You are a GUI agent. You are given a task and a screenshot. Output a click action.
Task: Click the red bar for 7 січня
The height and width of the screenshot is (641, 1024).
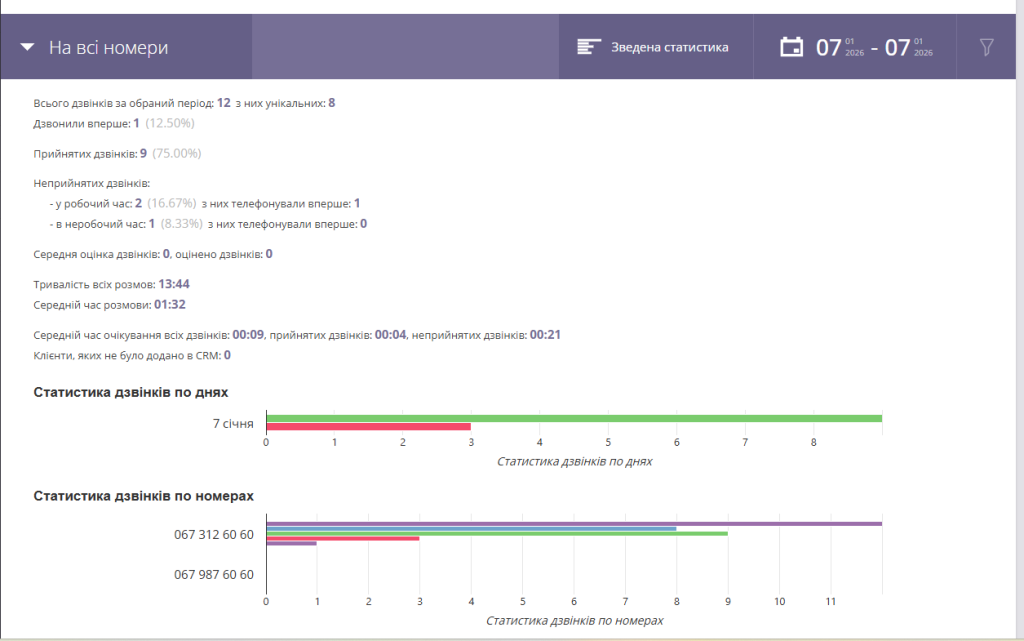point(368,427)
